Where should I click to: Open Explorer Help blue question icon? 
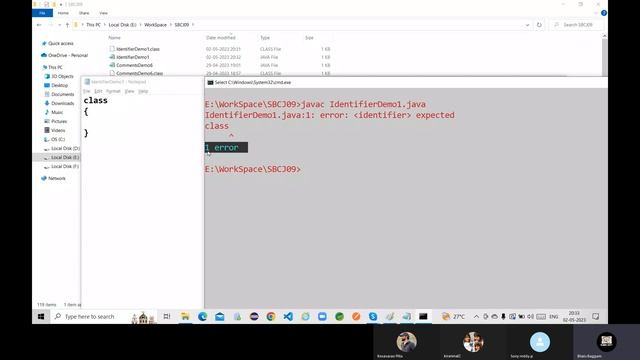604,13
